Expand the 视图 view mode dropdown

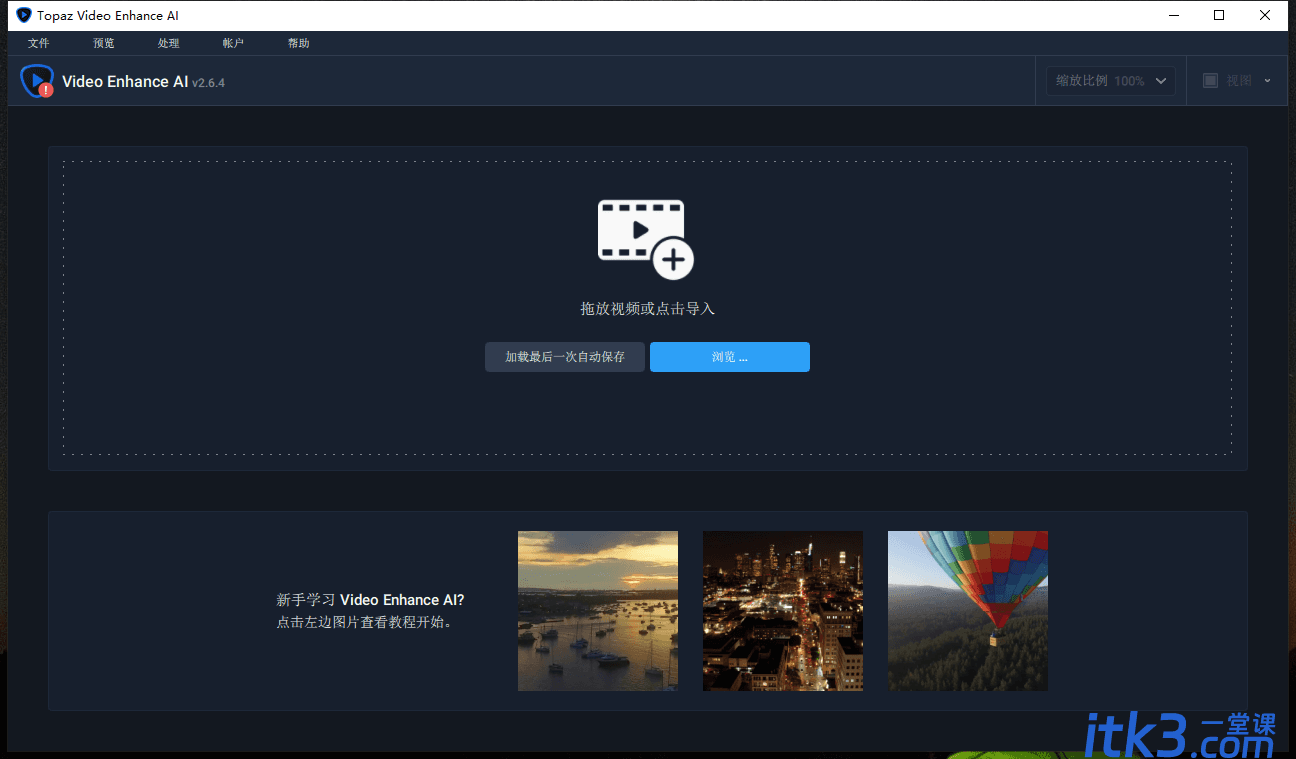click(1238, 81)
